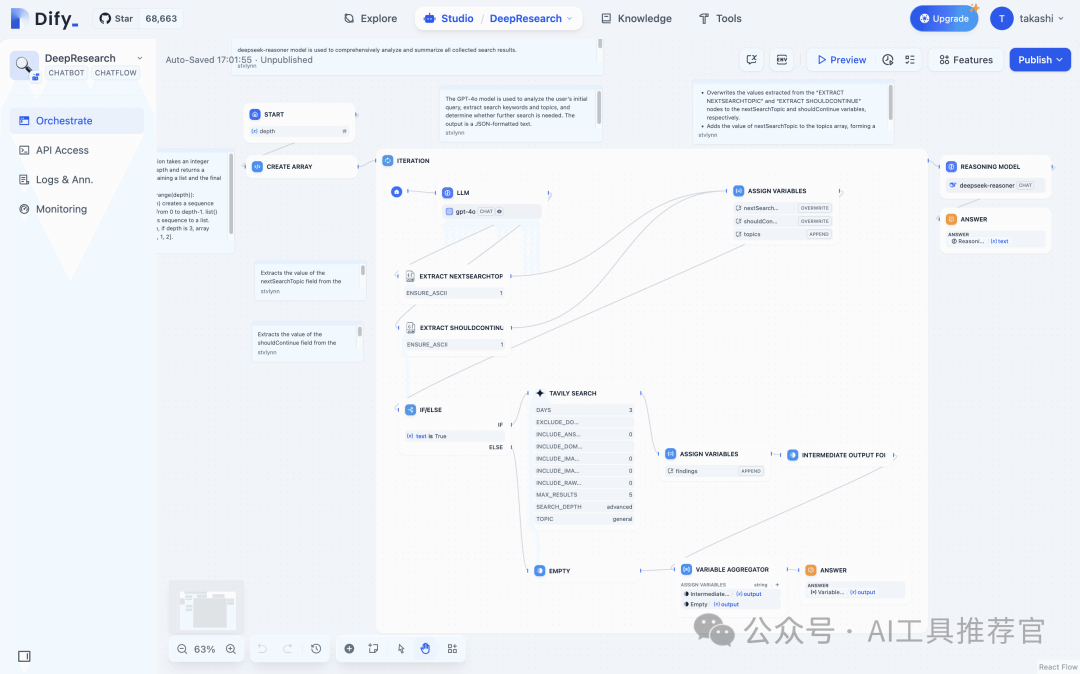Select the ANSWER node inside iteration
The width and height of the screenshot is (1080, 674).
pyautogui.click(x=855, y=580)
